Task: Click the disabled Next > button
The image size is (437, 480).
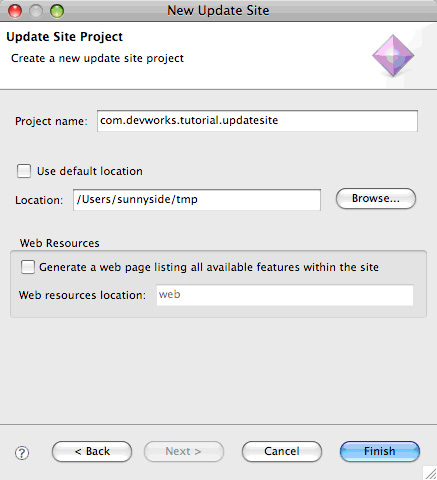Action: [x=184, y=451]
